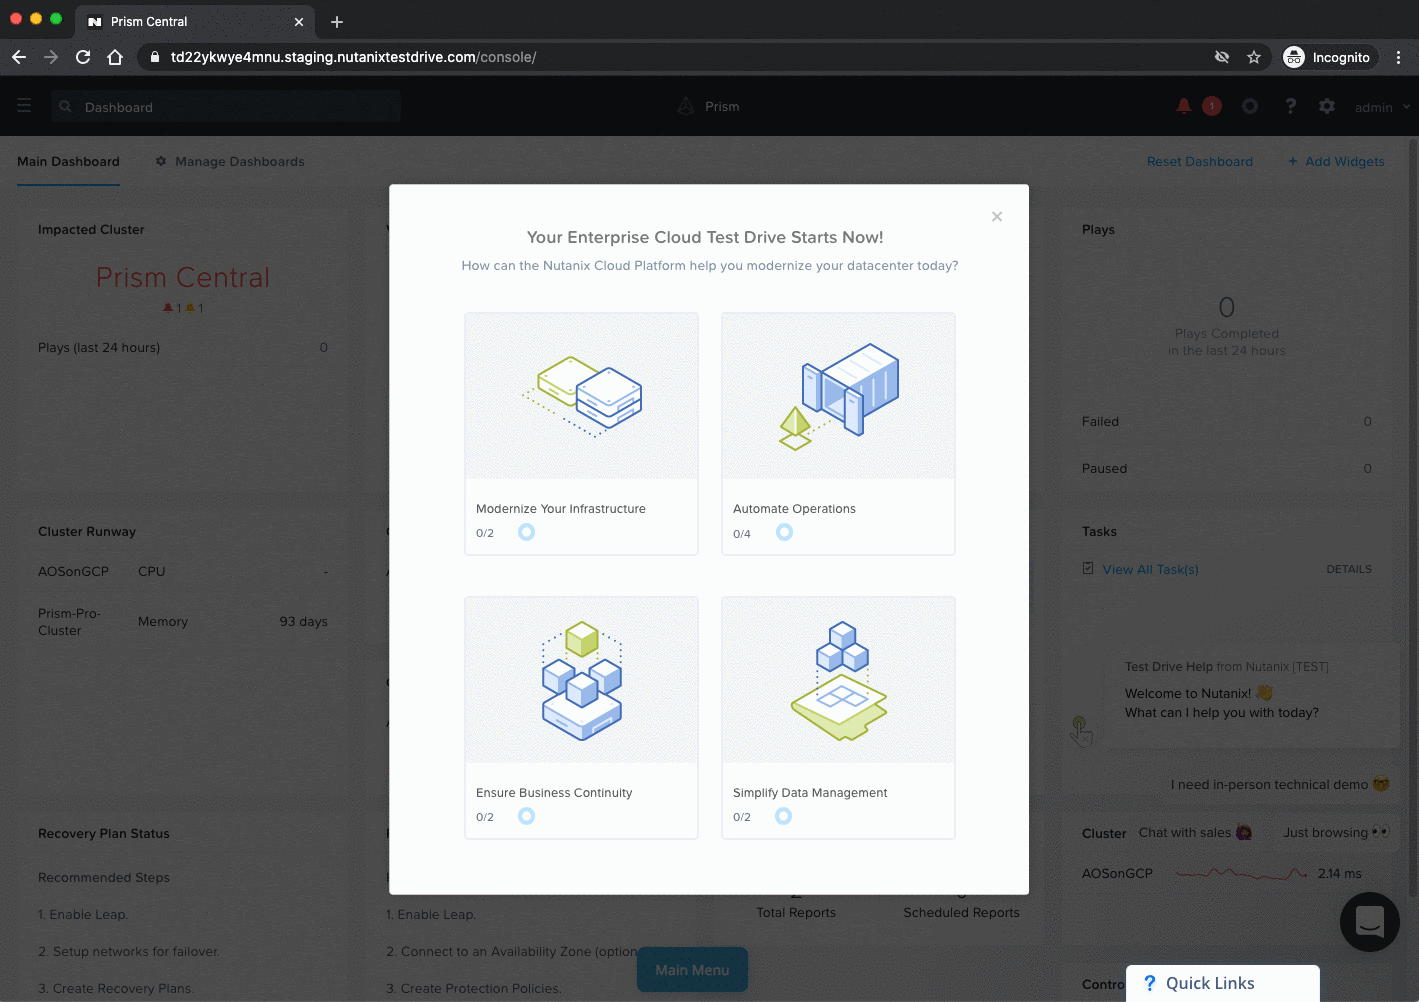Open the red alert count badge
This screenshot has height=1002, width=1419.
(1212, 106)
